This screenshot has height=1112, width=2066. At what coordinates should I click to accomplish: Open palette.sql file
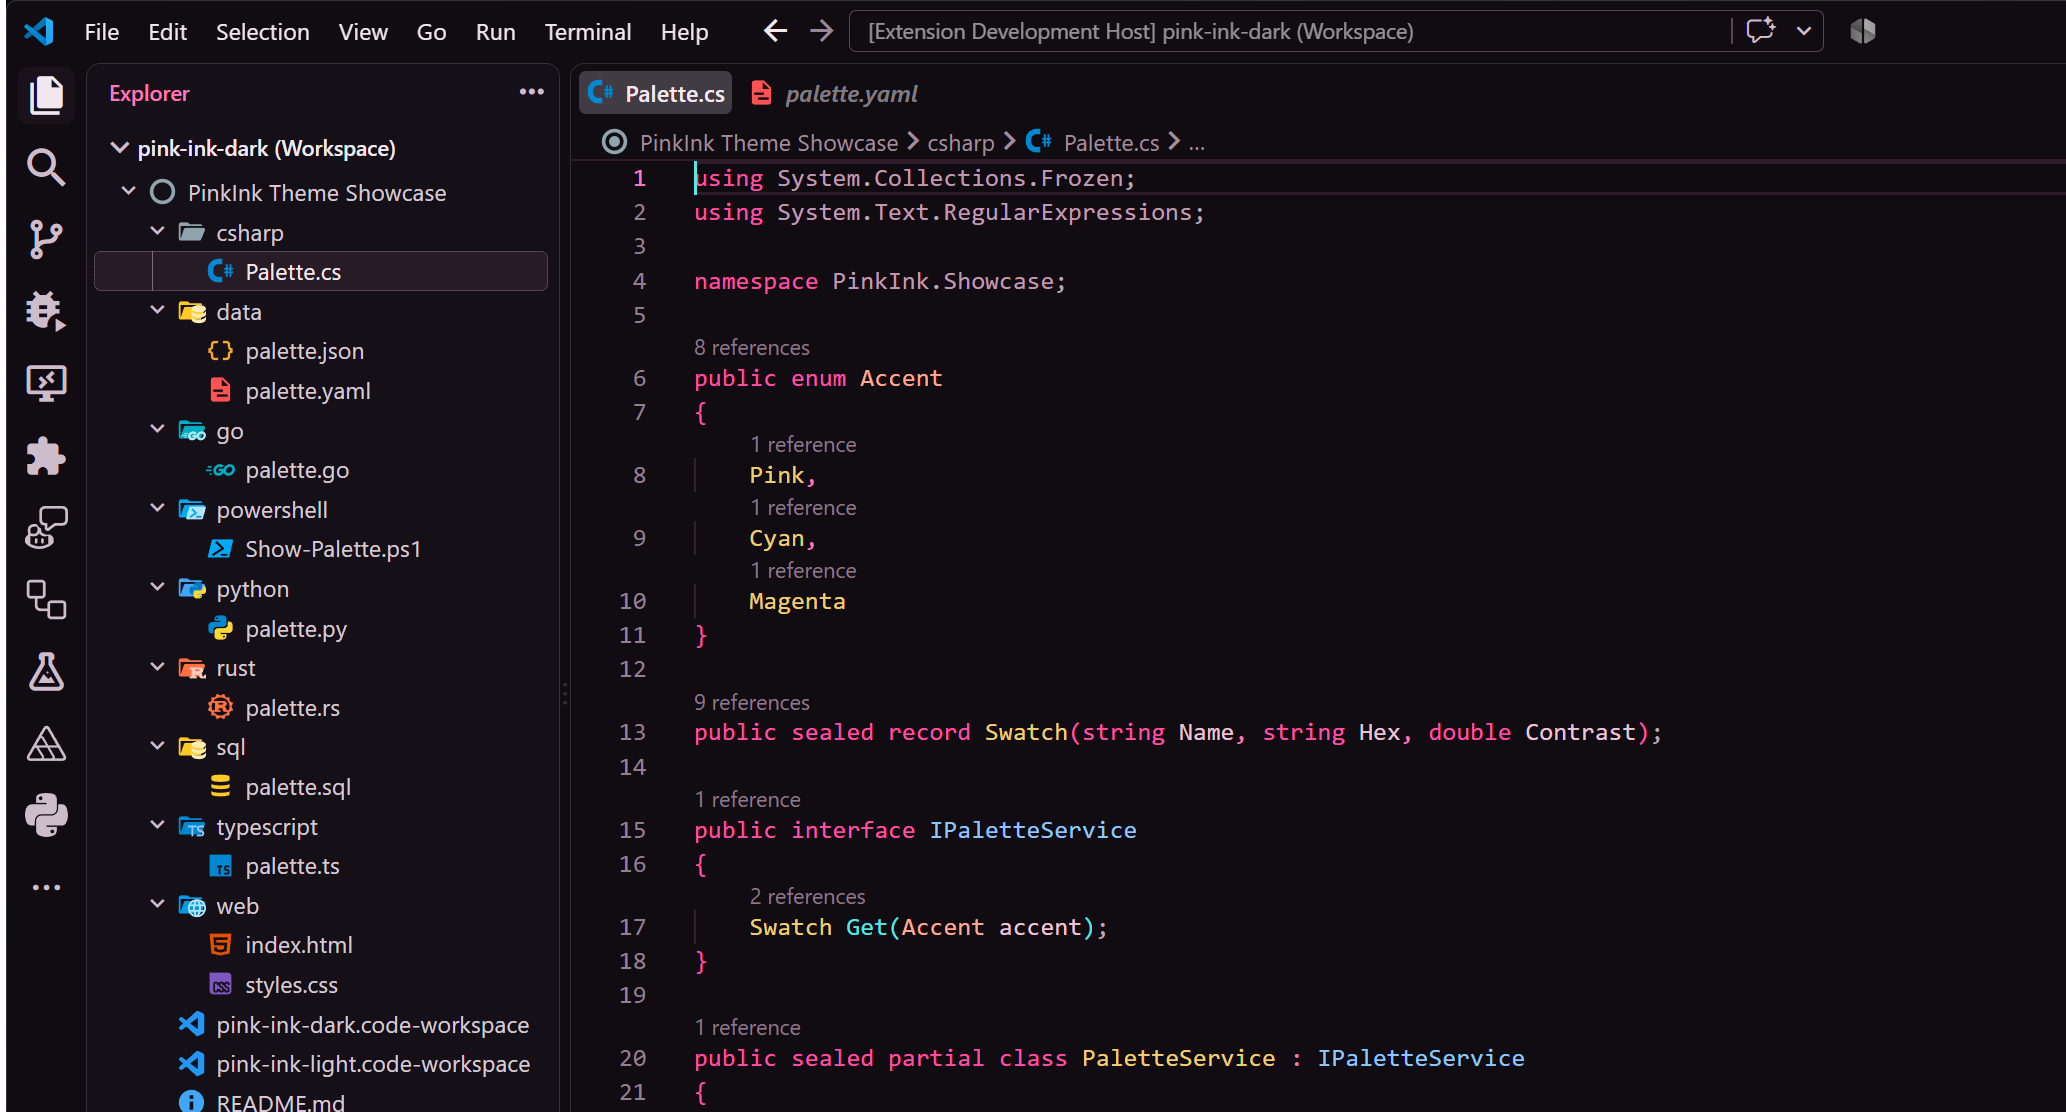(321, 787)
